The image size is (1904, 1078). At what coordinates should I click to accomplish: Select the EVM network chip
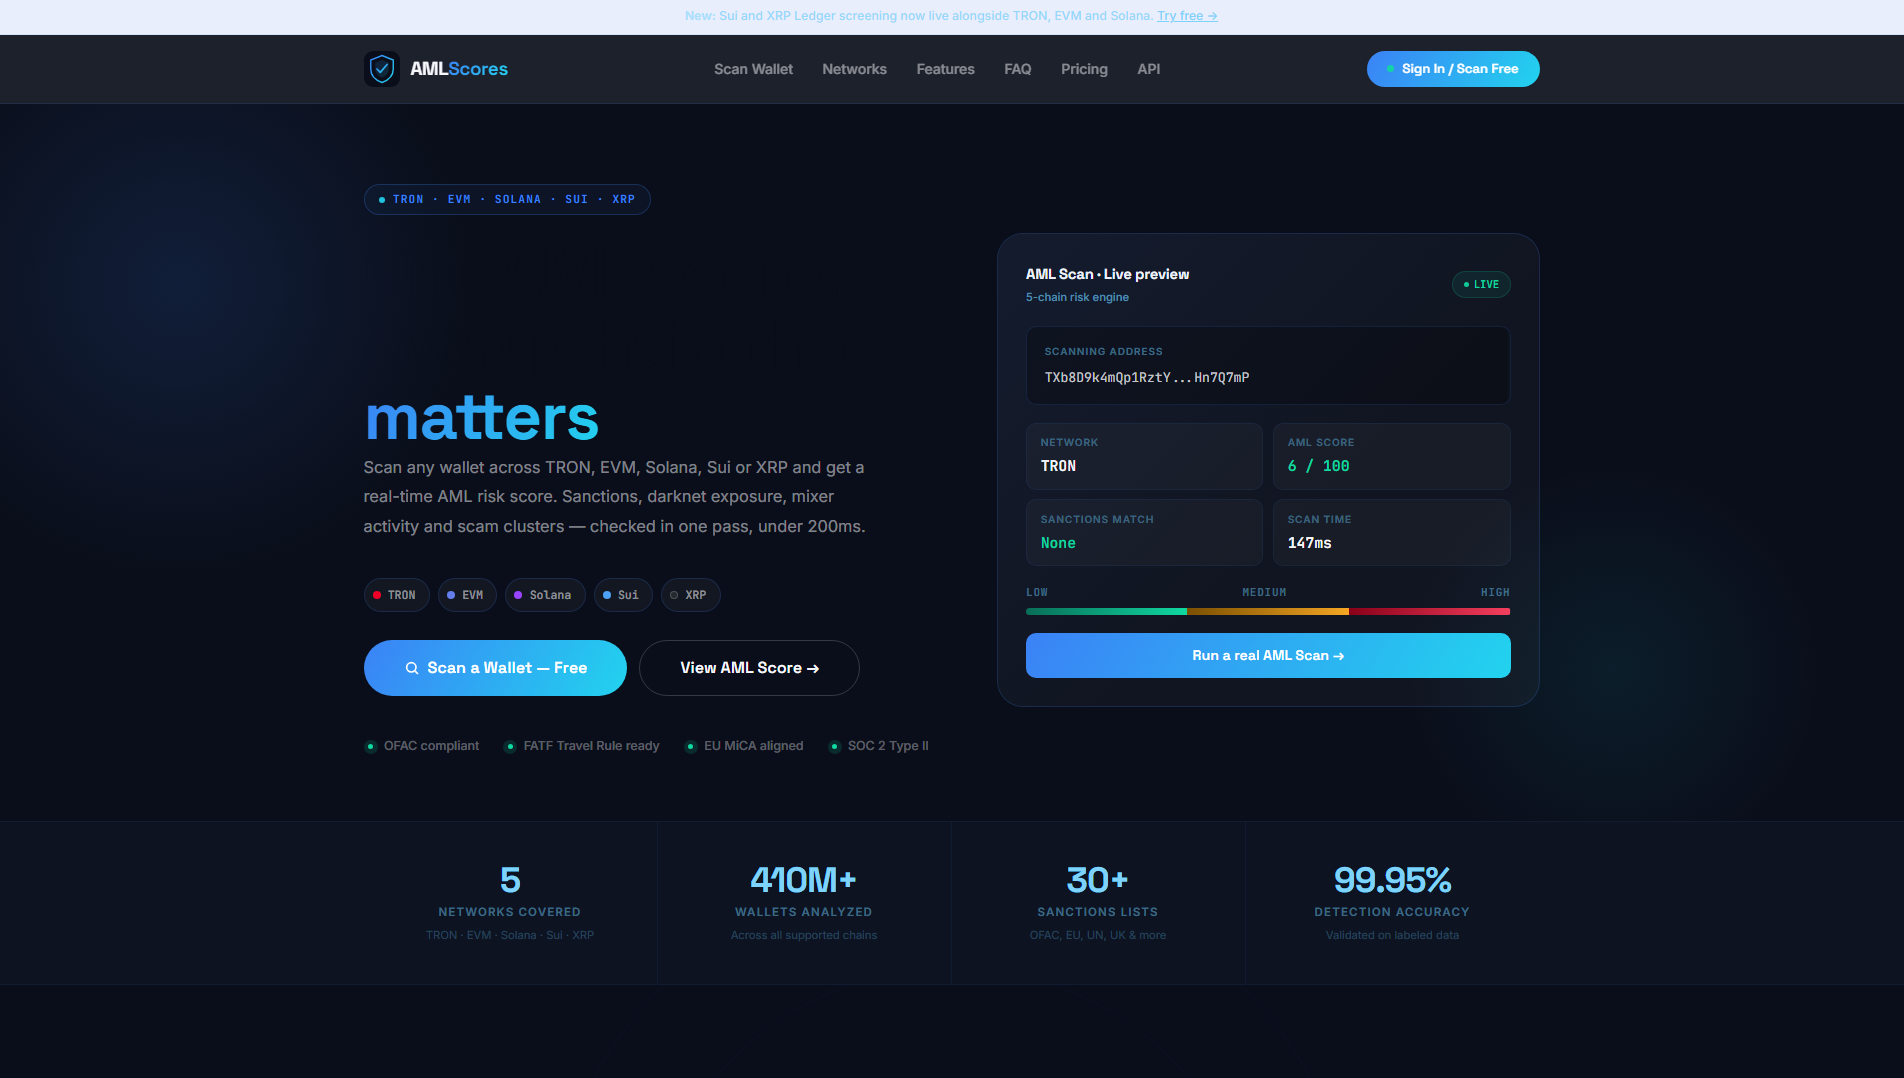(466, 595)
